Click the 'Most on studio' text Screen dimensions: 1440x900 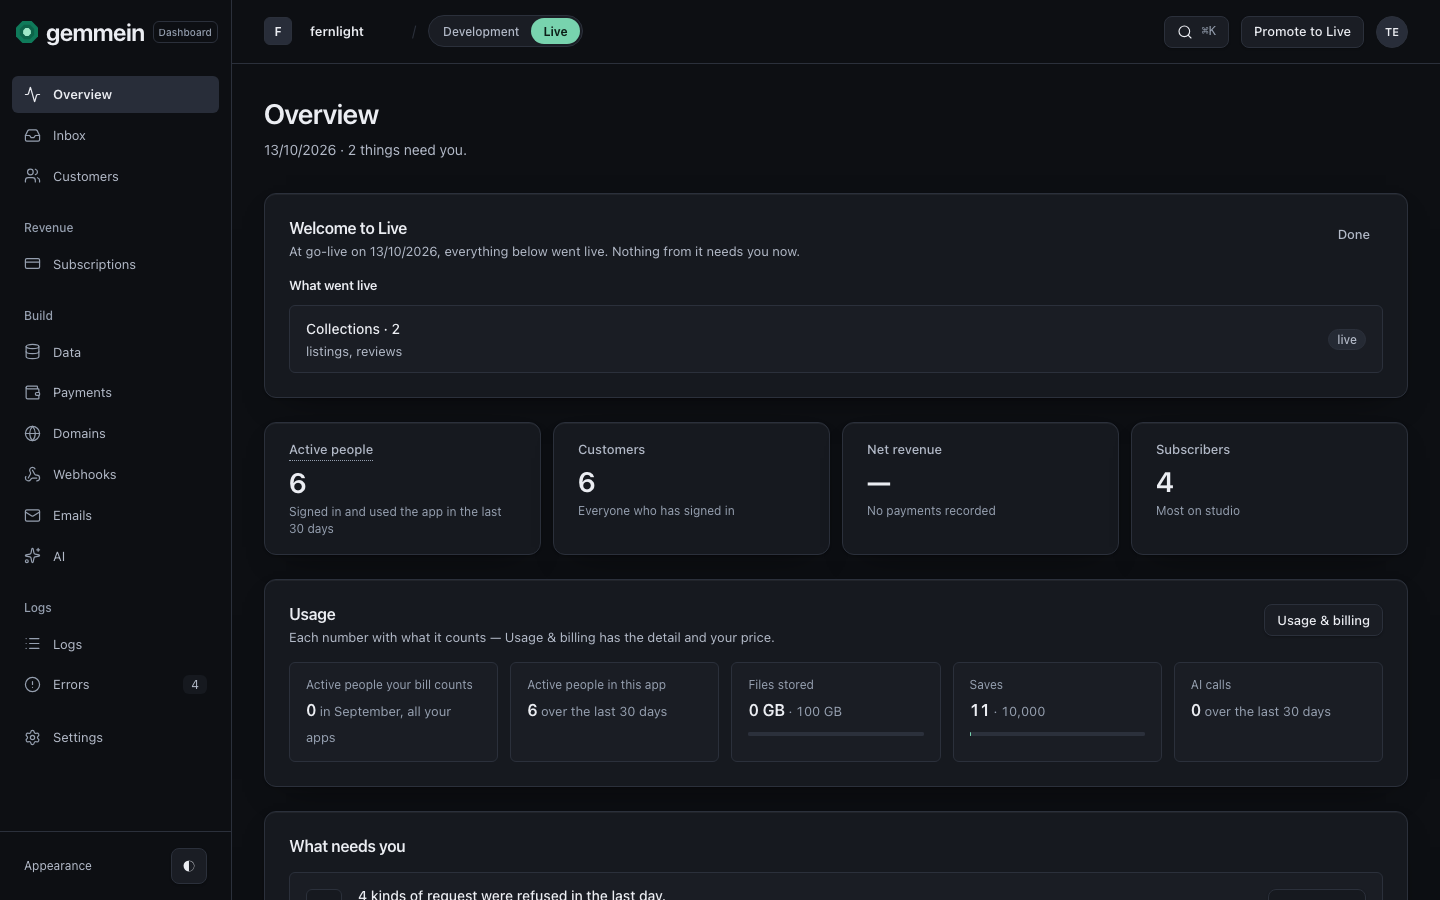1198,511
